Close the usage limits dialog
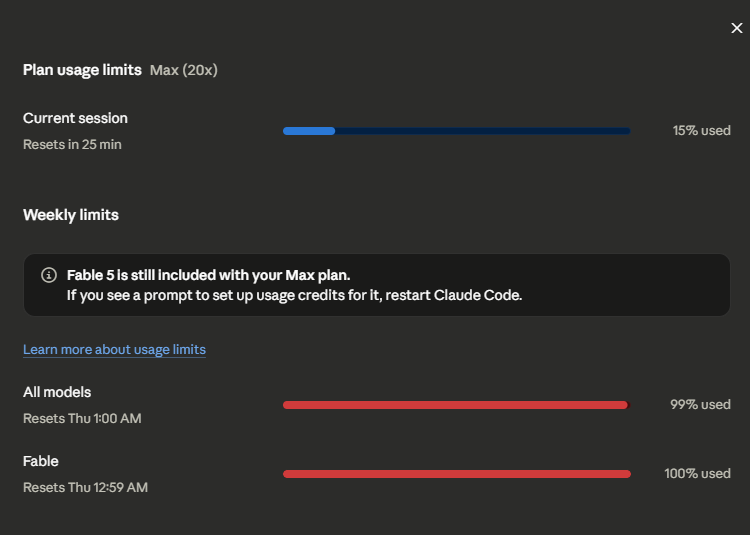 pyautogui.click(x=737, y=28)
